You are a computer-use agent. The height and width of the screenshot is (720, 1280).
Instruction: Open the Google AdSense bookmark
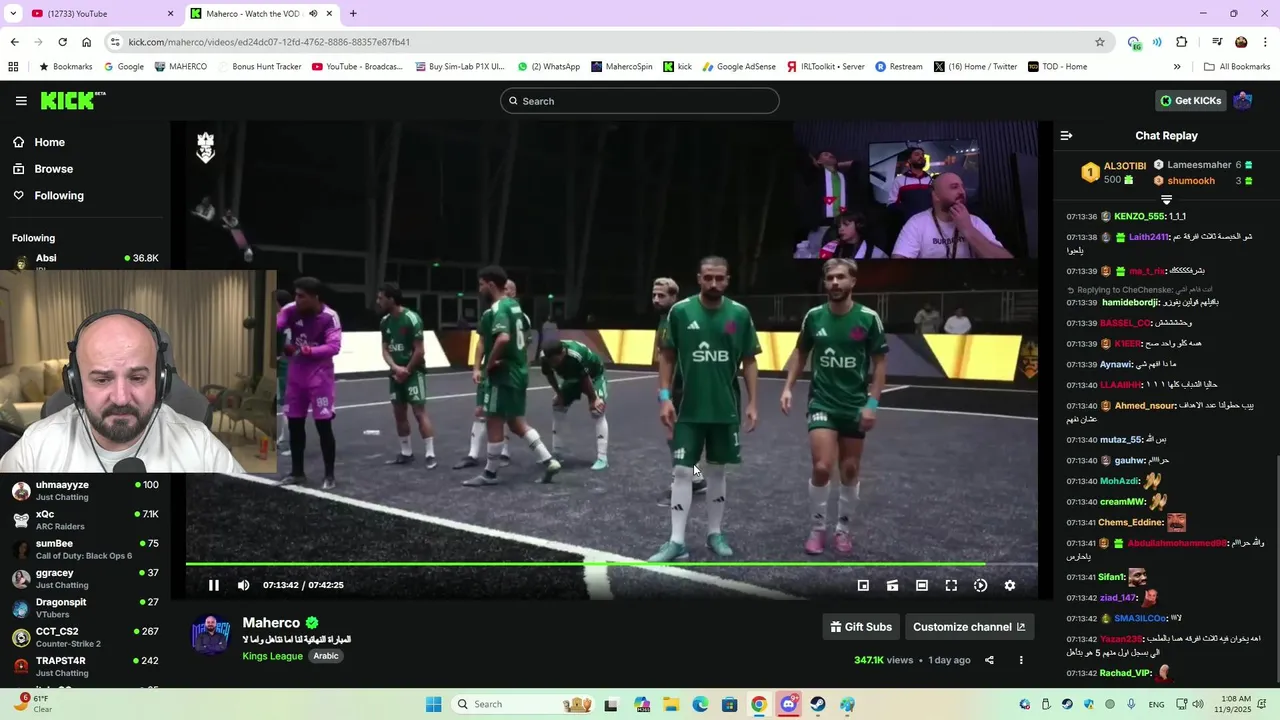(739, 67)
